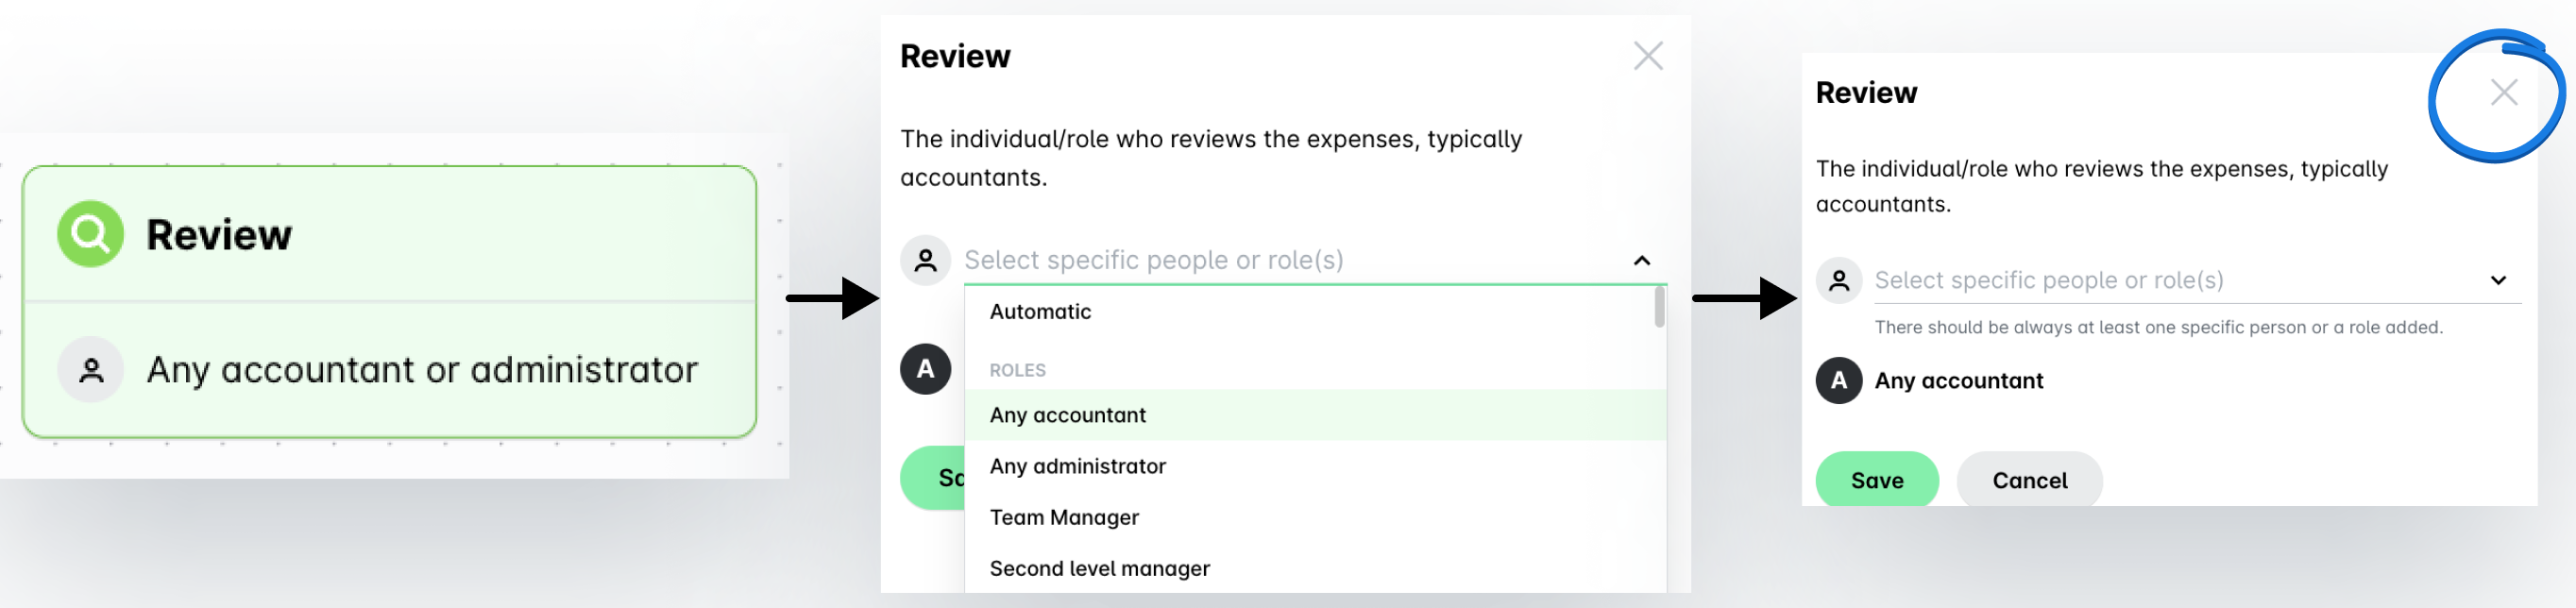This screenshot has width=2576, height=608.
Task: Select 'Automatic' from the dropdown list
Action: (x=1040, y=312)
